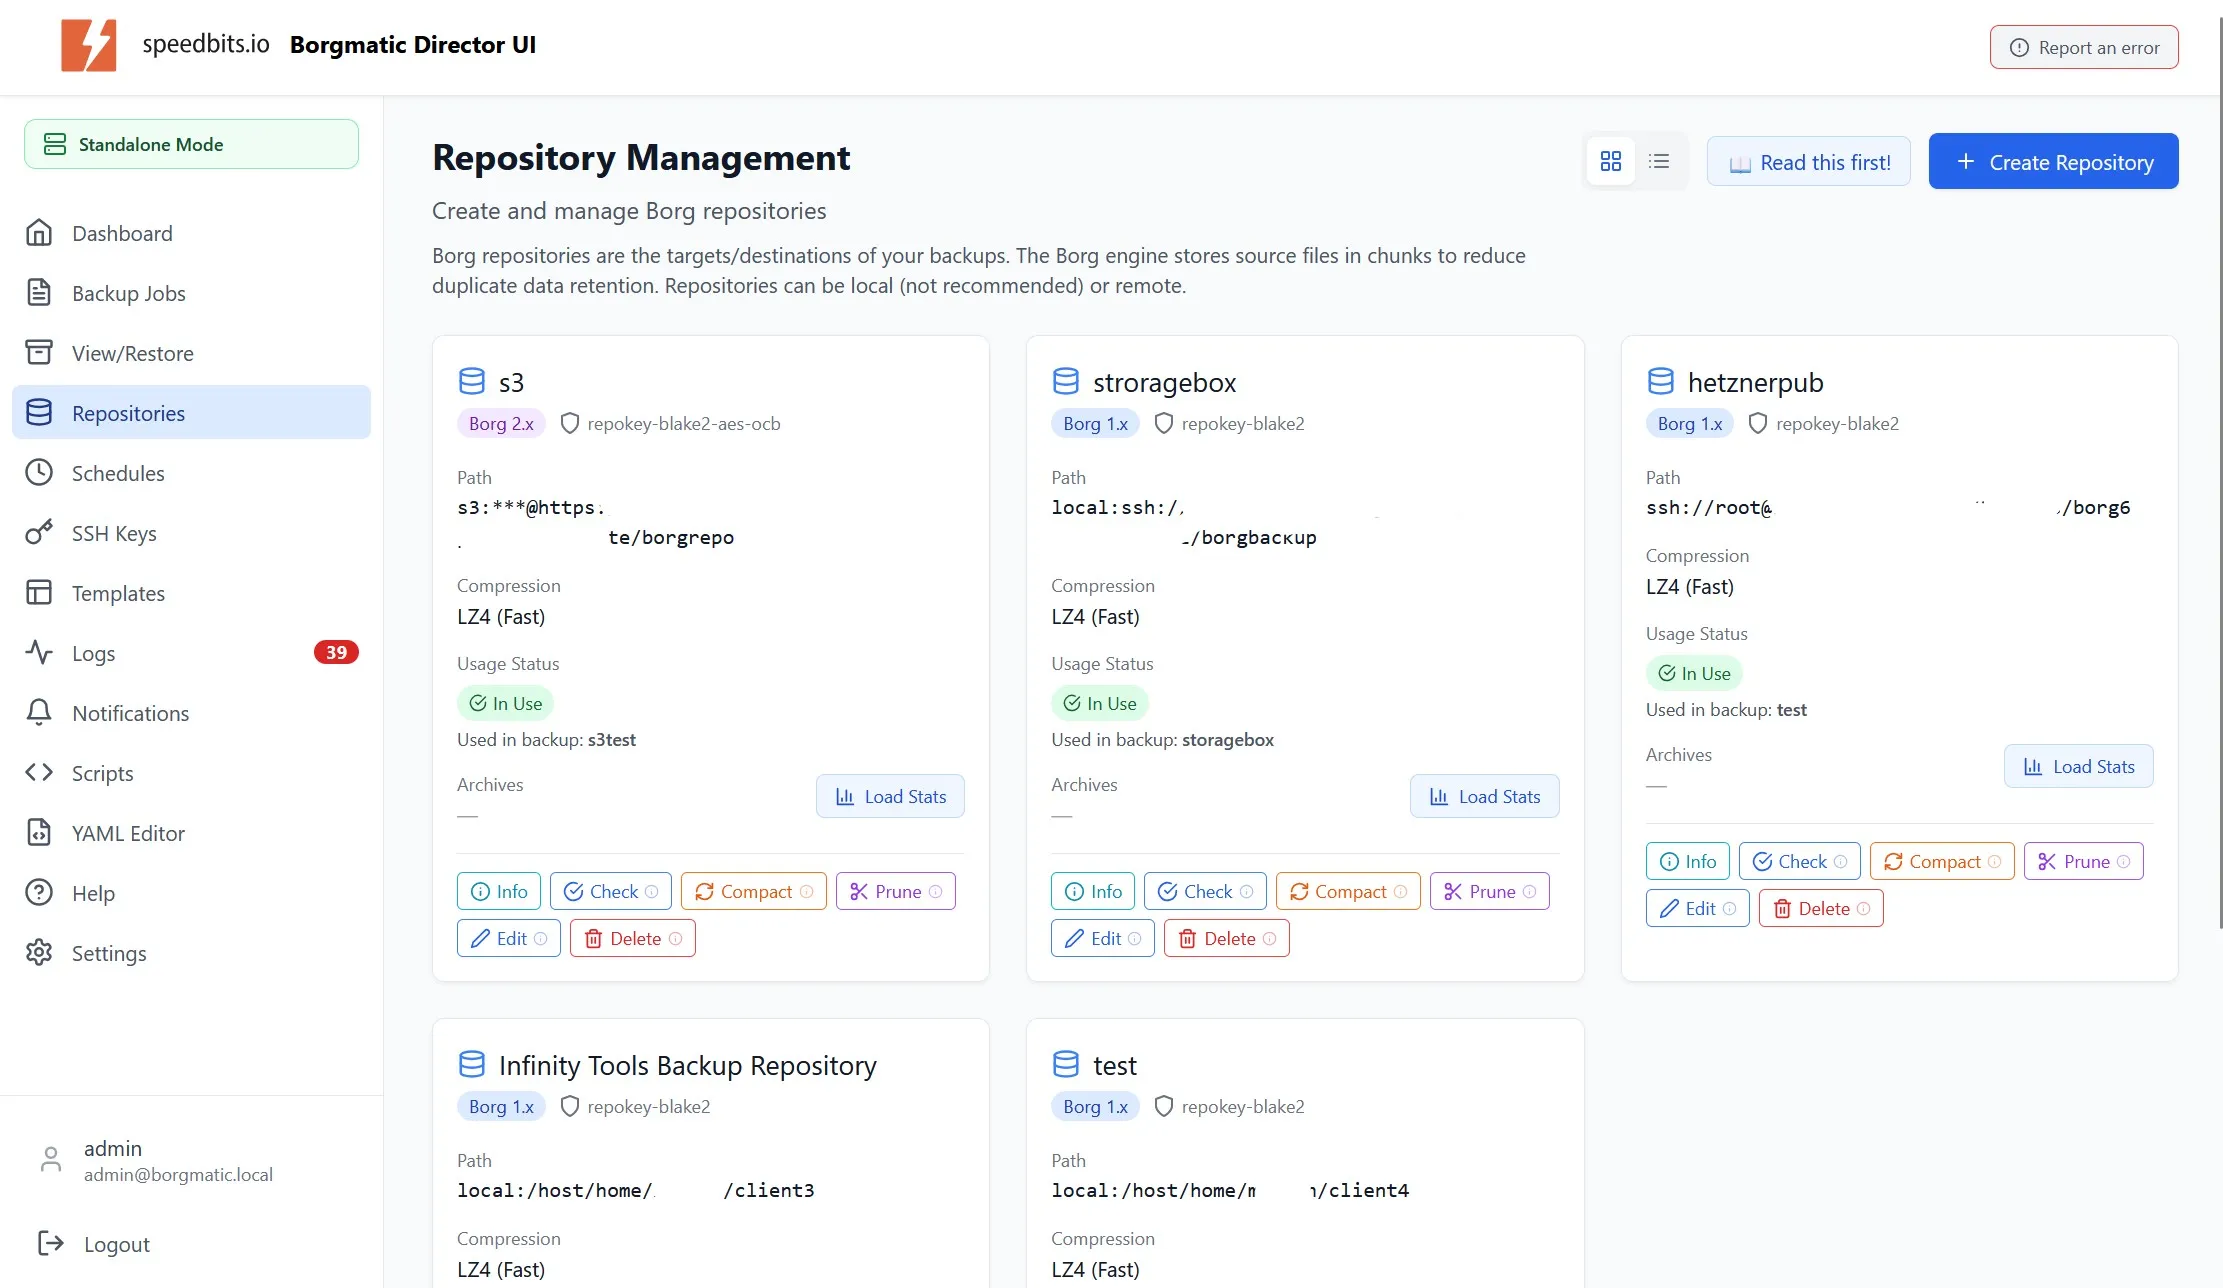Load Stats for hetznerpub repository

point(2078,766)
